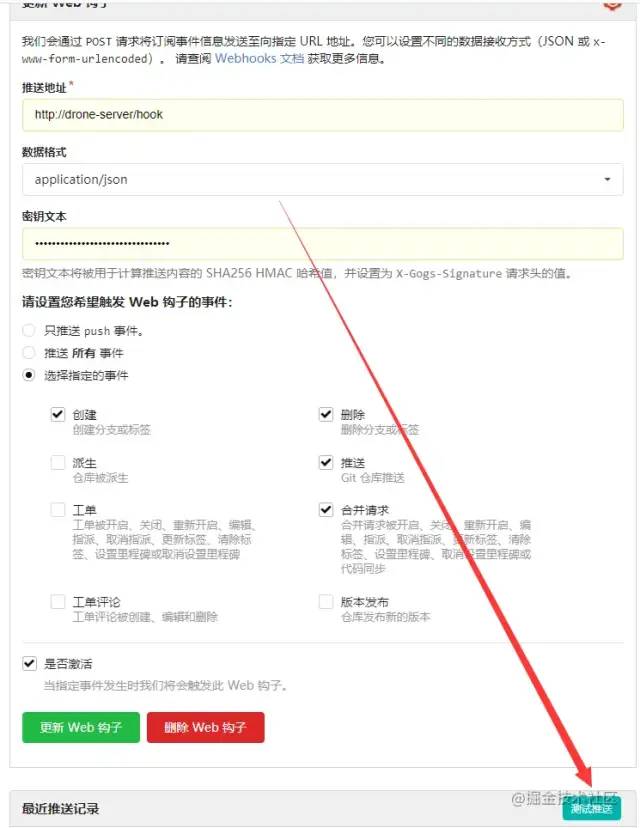Uncheck the 删除 event checkbox
Screen dimensions: 640x828
[326, 415]
